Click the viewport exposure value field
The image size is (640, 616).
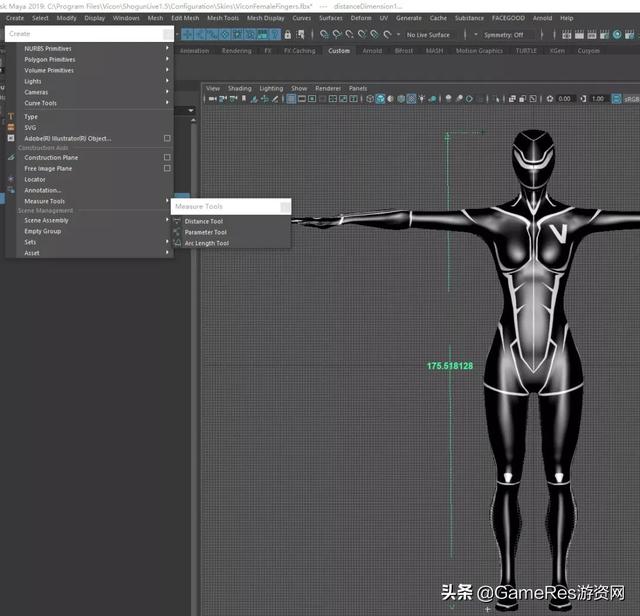[564, 99]
